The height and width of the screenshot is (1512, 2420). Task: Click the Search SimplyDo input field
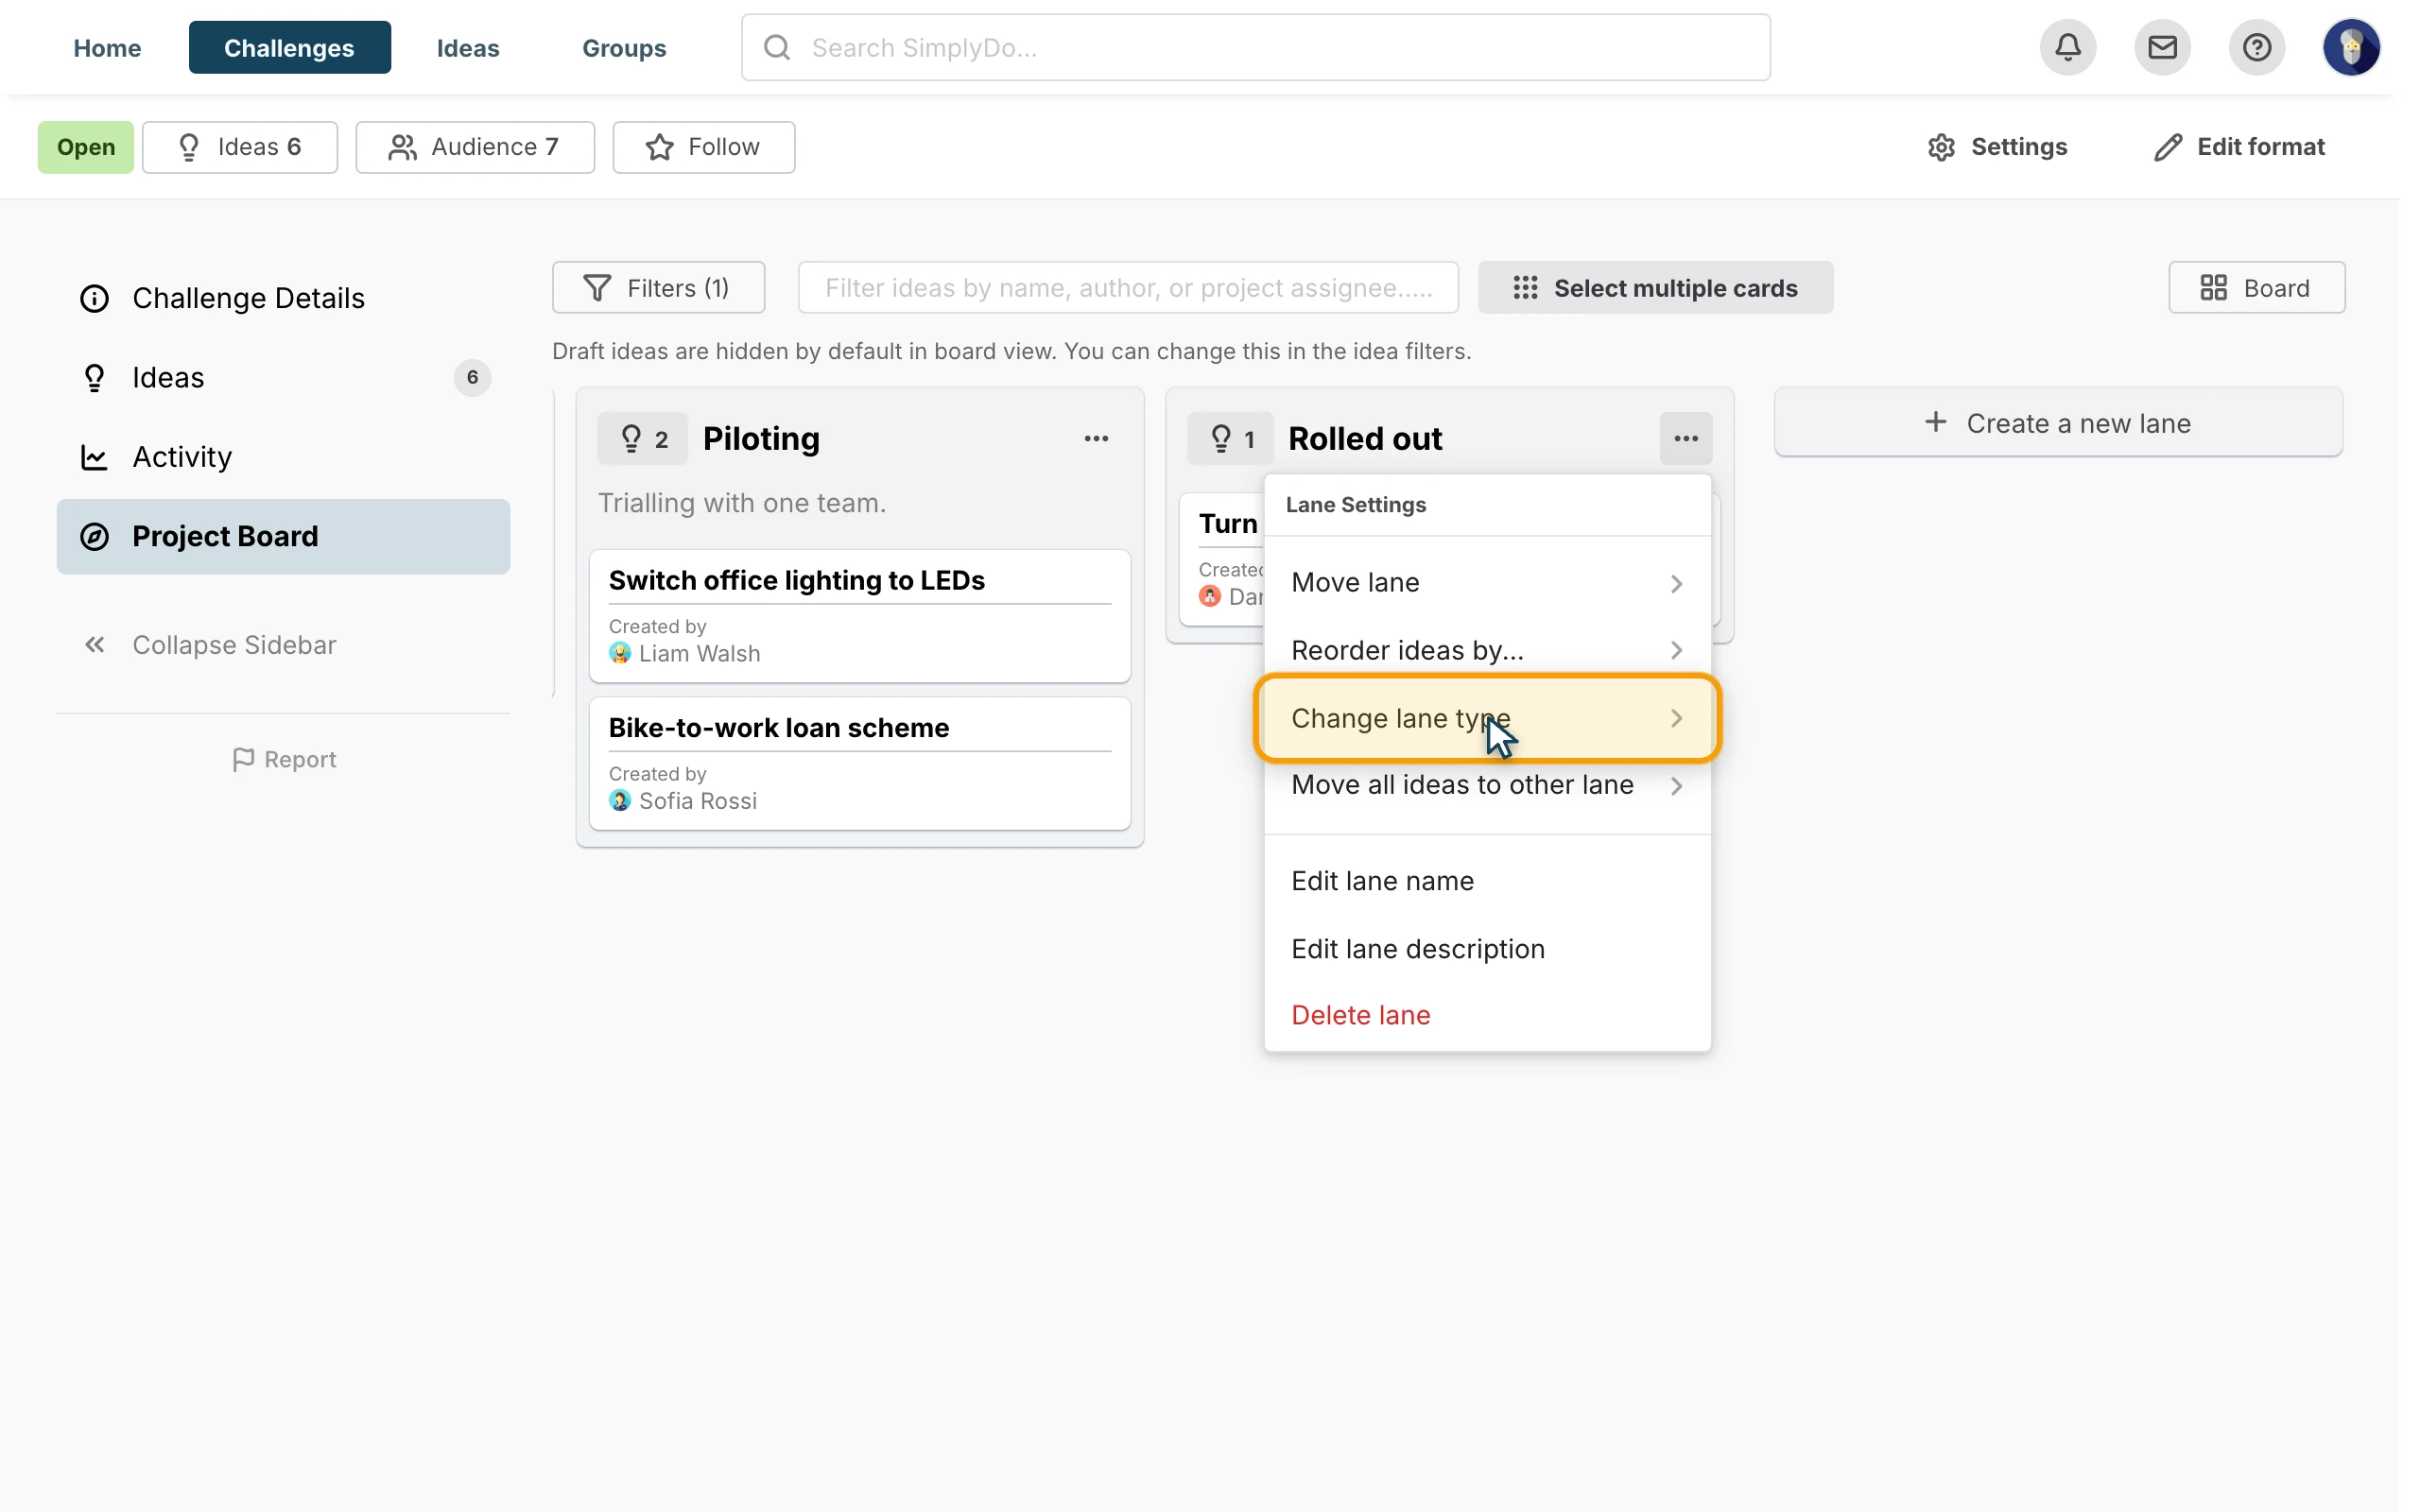coord(1255,47)
